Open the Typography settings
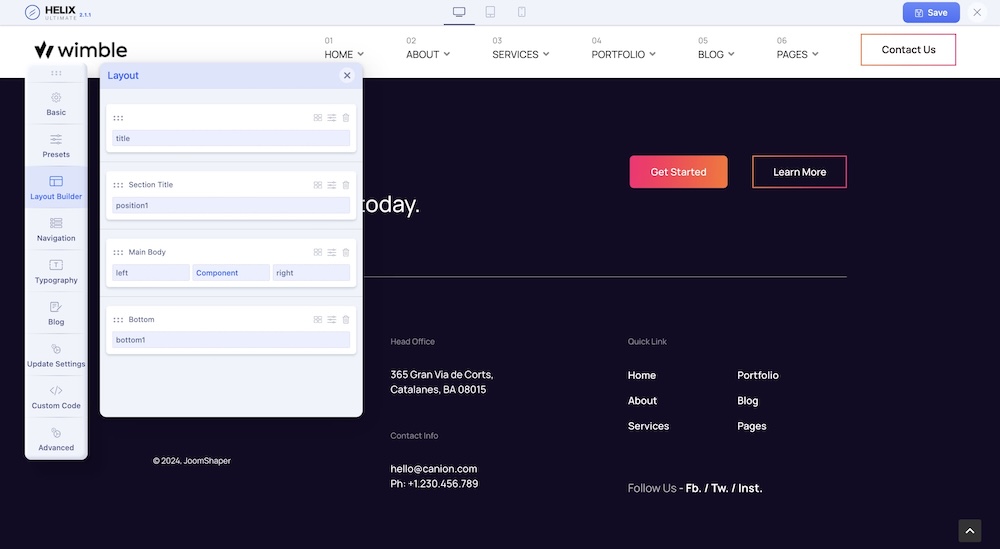The image size is (1000, 549). (x=56, y=271)
